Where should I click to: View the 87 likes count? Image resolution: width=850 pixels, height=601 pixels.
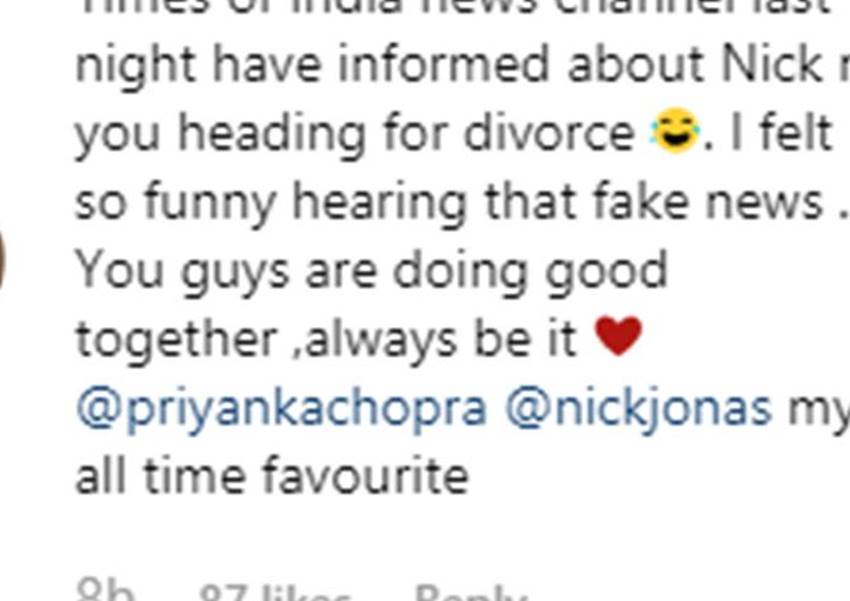coord(275,593)
